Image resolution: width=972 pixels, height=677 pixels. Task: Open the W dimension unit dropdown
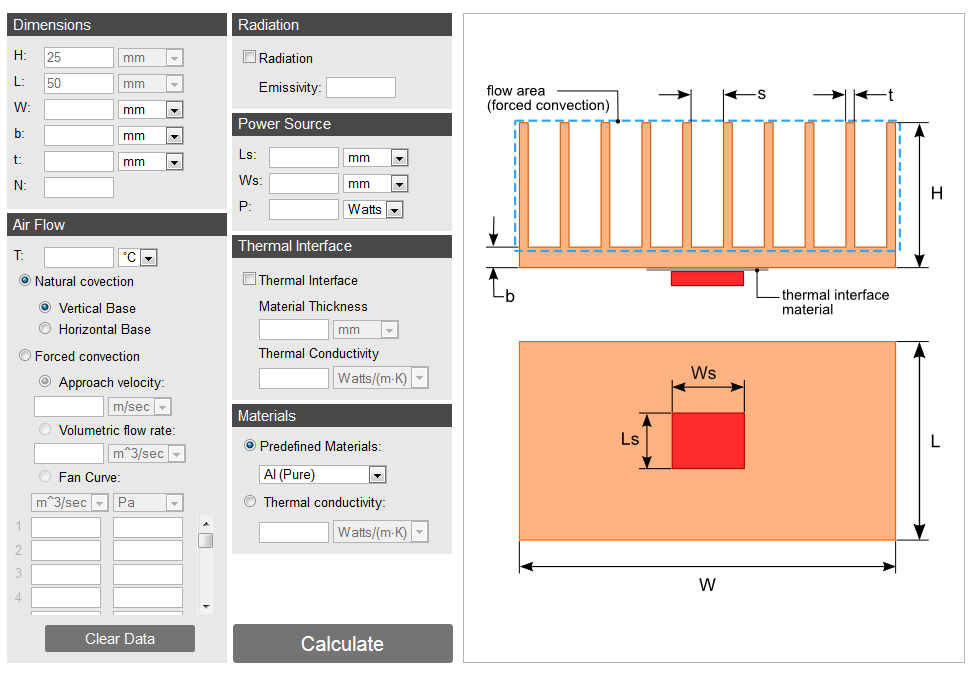[x=150, y=110]
